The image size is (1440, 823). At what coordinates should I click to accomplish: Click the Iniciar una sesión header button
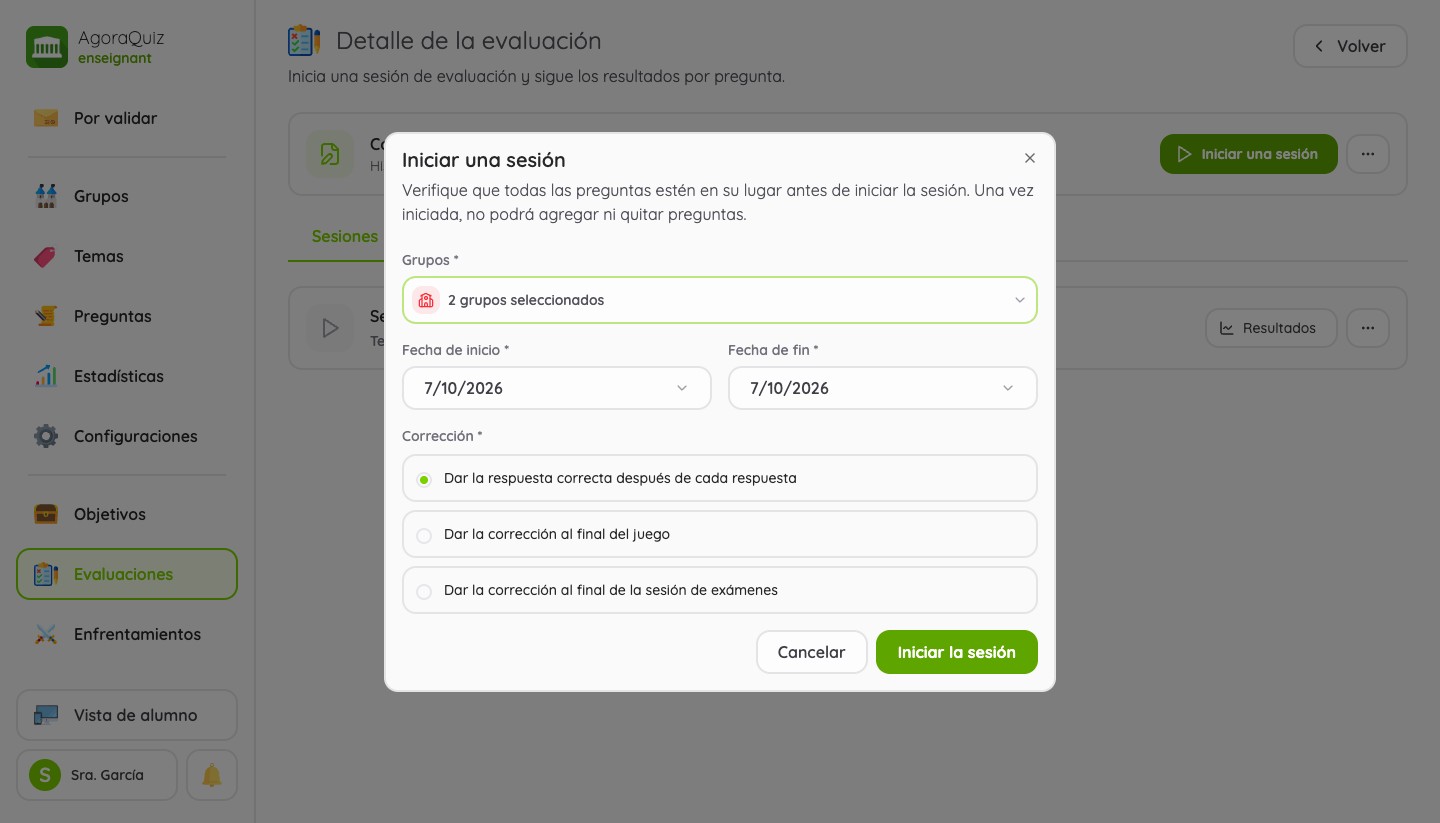(x=1248, y=154)
